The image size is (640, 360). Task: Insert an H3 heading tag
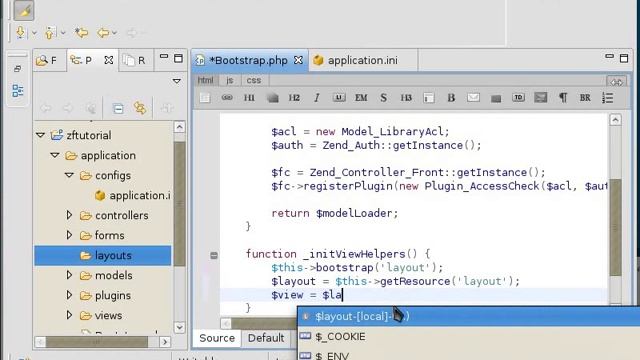(x=406, y=98)
